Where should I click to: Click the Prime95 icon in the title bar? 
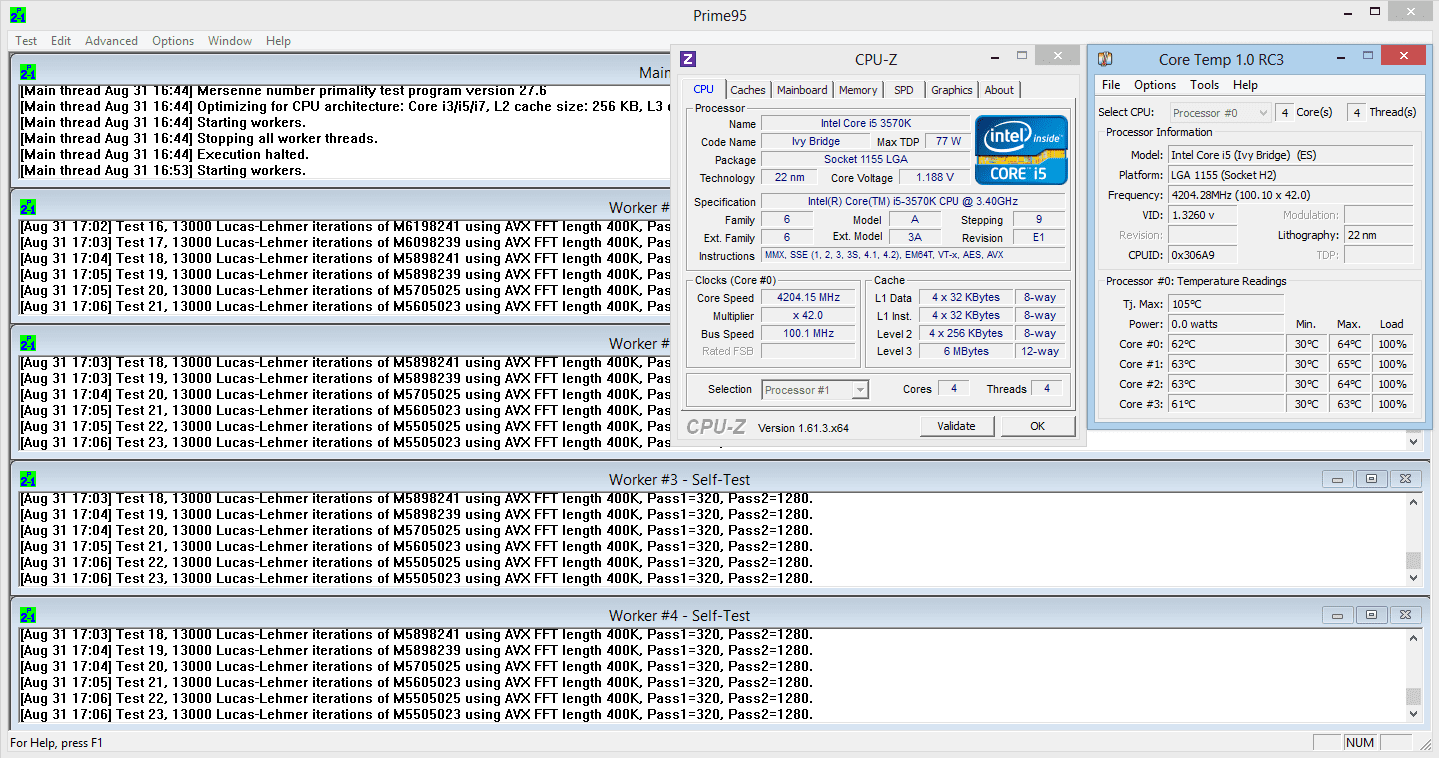pyautogui.click(x=18, y=15)
